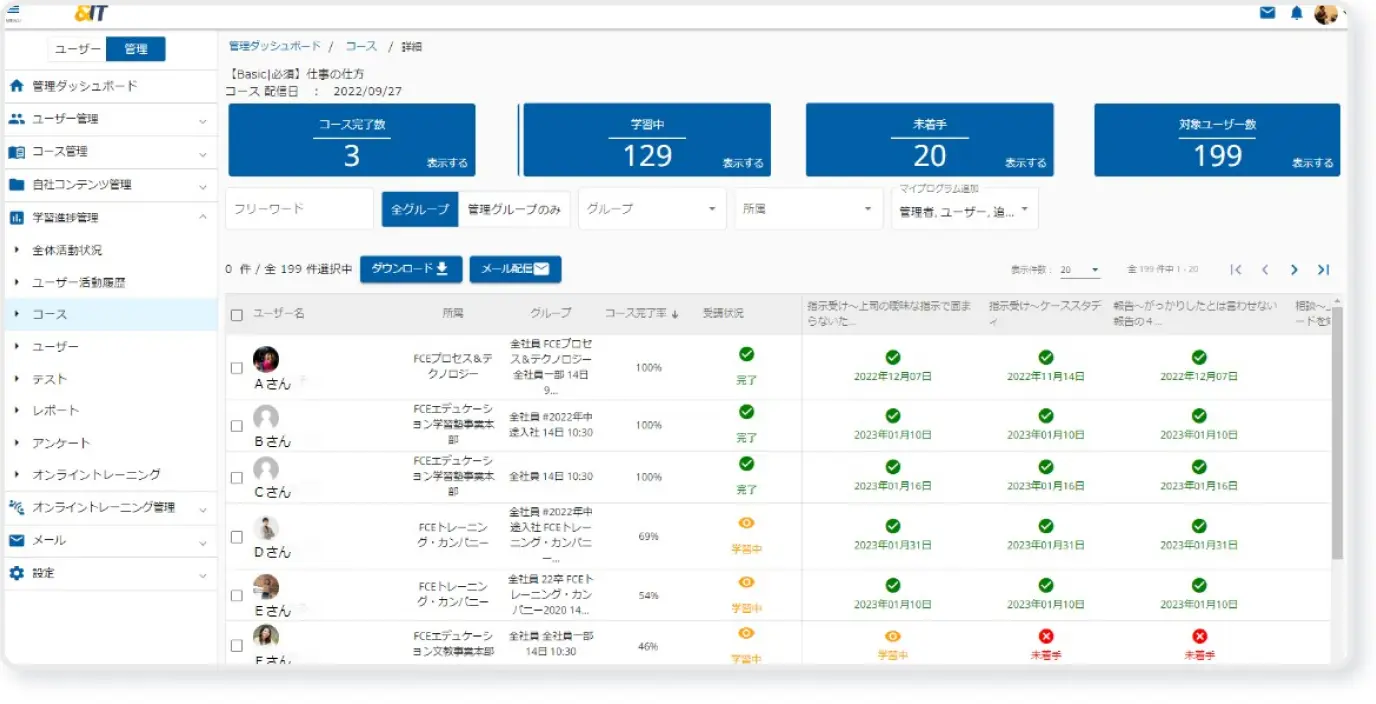Check the checkbox for Aさん
Viewport: 1376px width, 704px height.
click(237, 368)
